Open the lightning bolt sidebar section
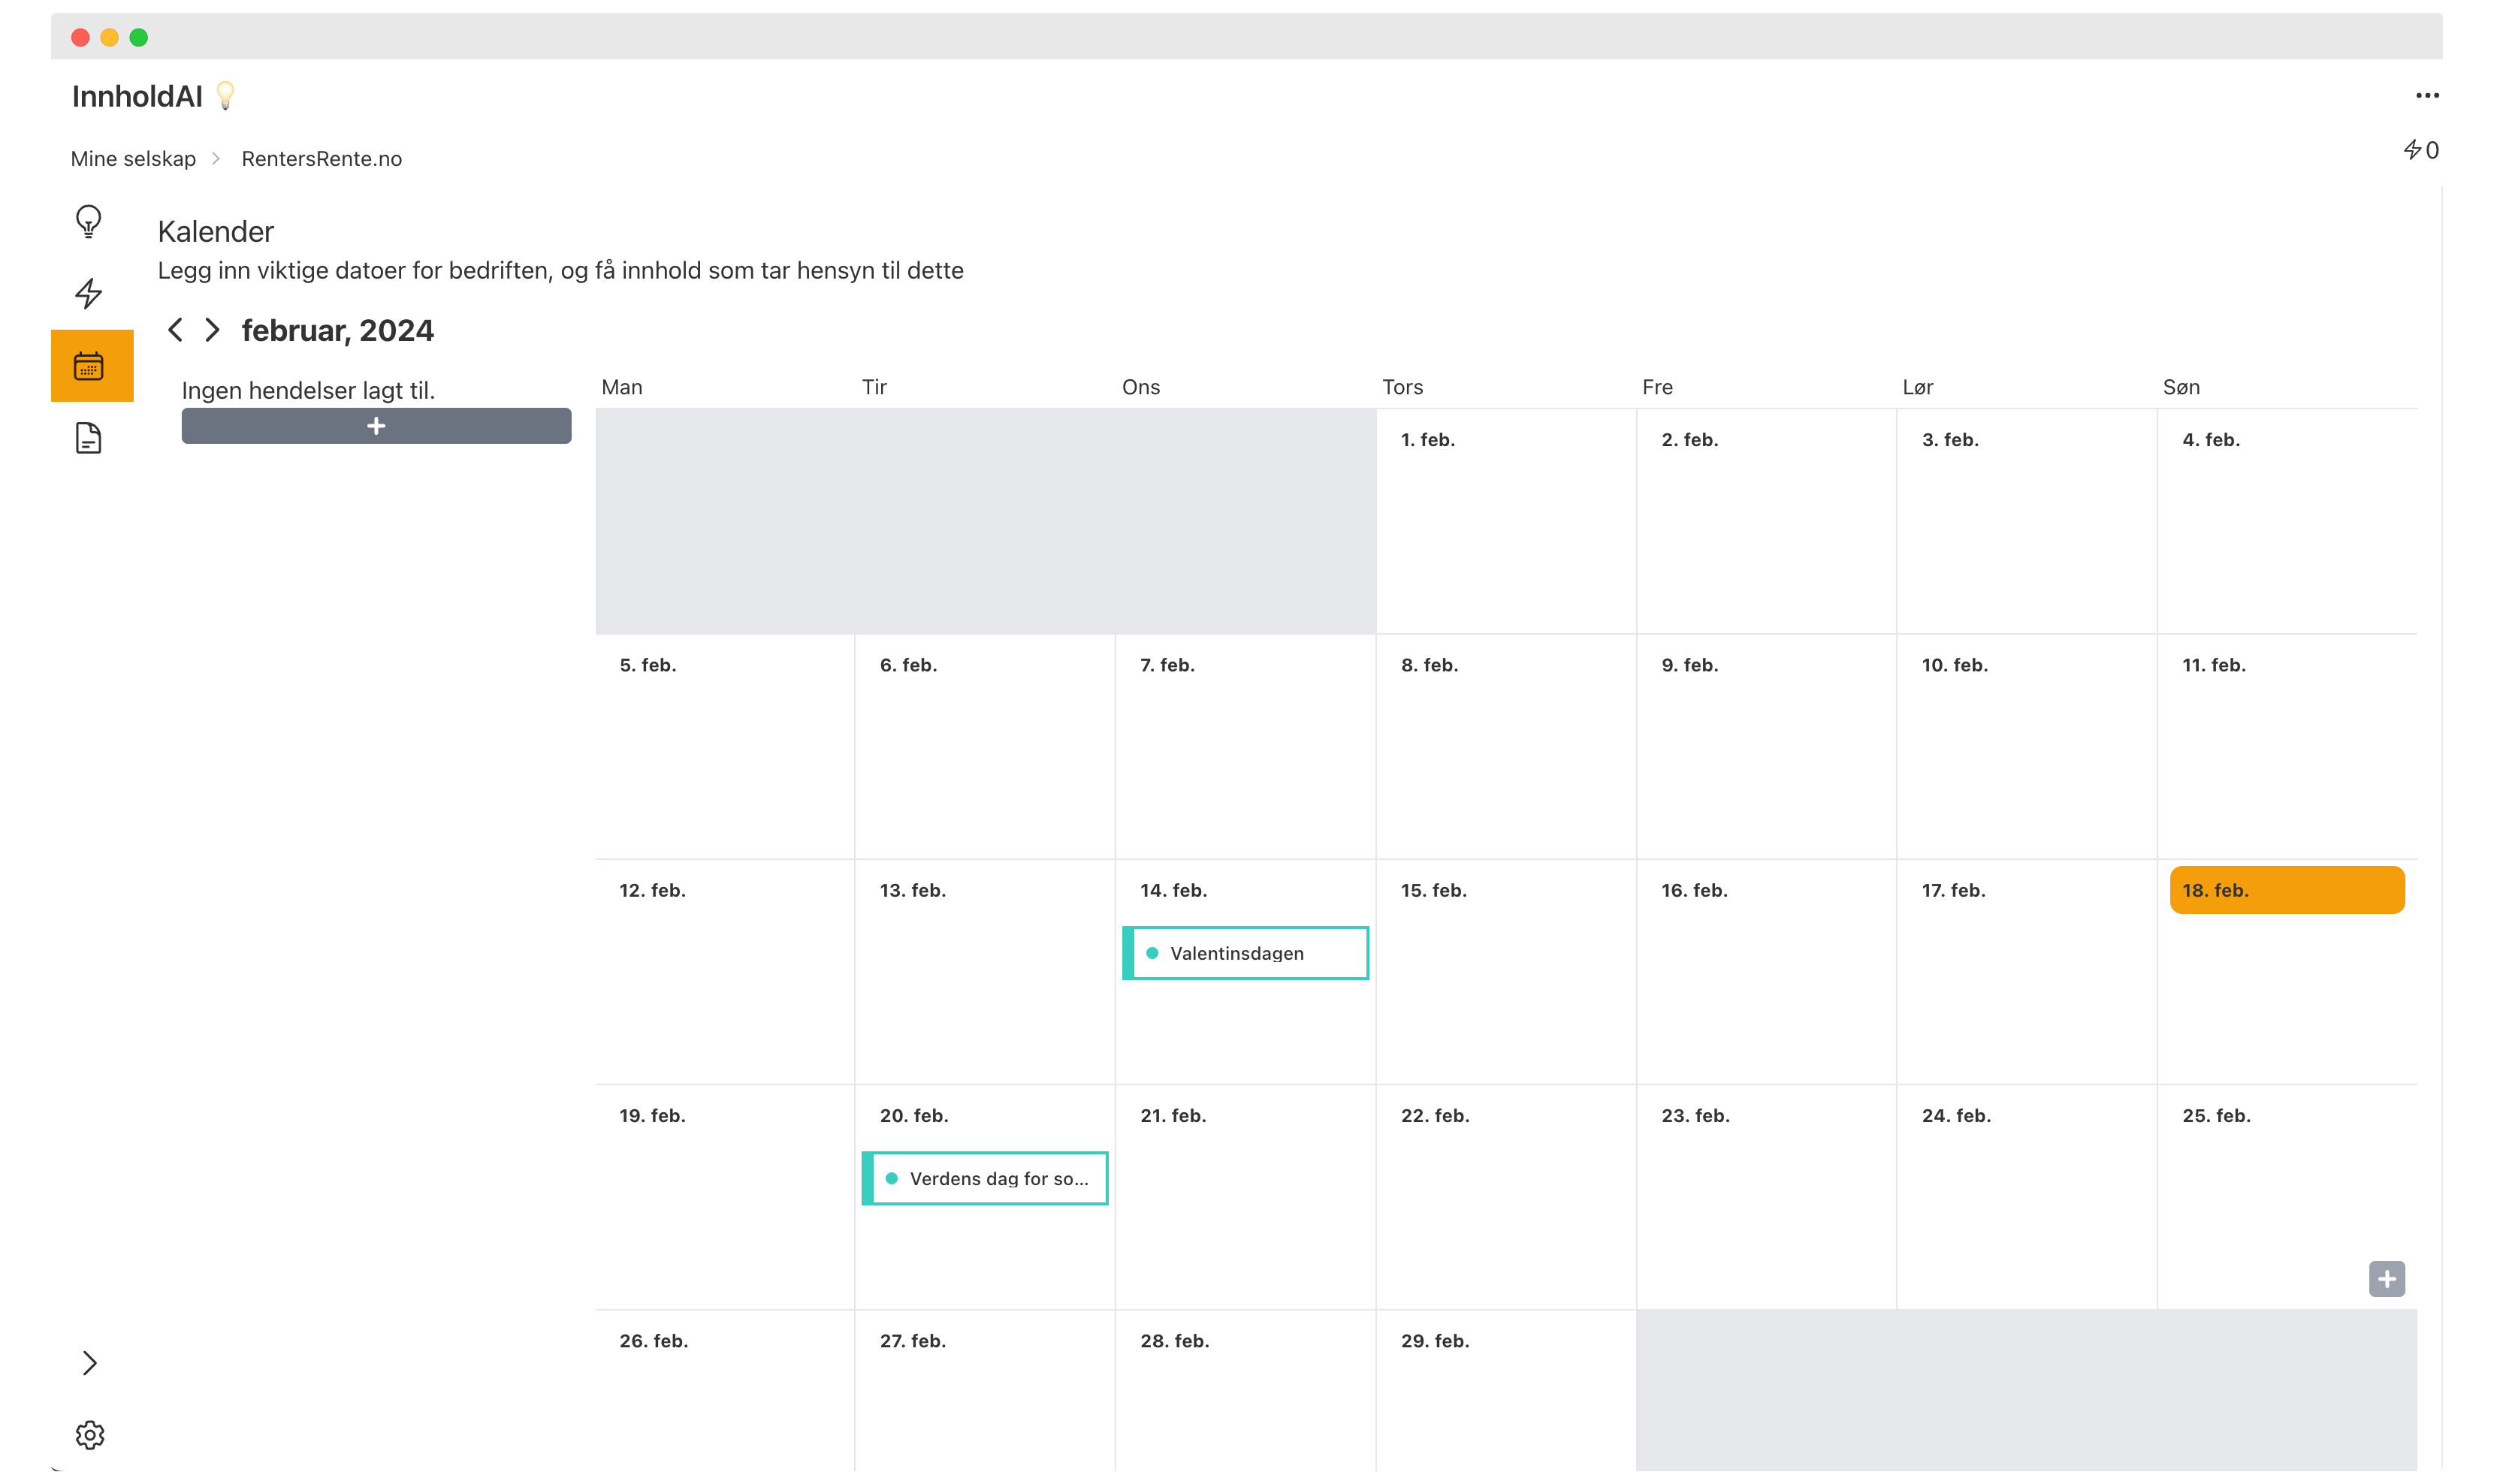 click(89, 294)
